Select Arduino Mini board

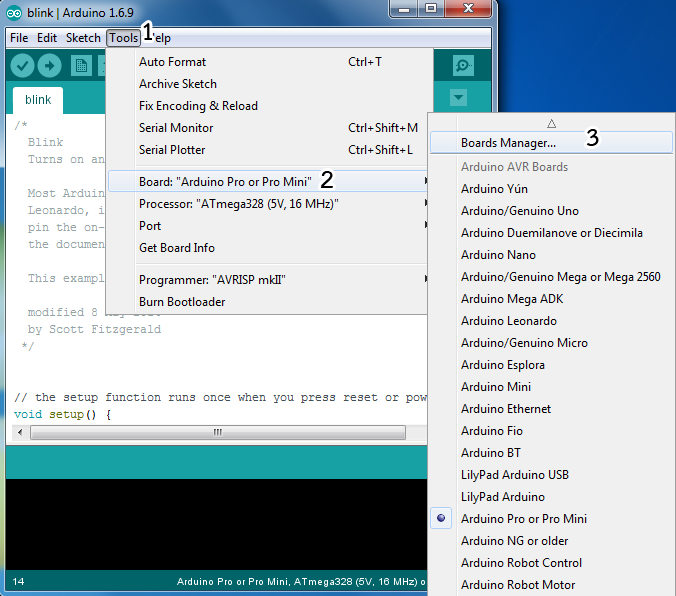click(551, 387)
